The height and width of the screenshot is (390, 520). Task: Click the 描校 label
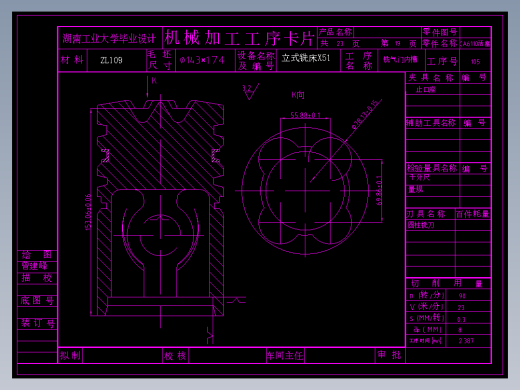37,278
